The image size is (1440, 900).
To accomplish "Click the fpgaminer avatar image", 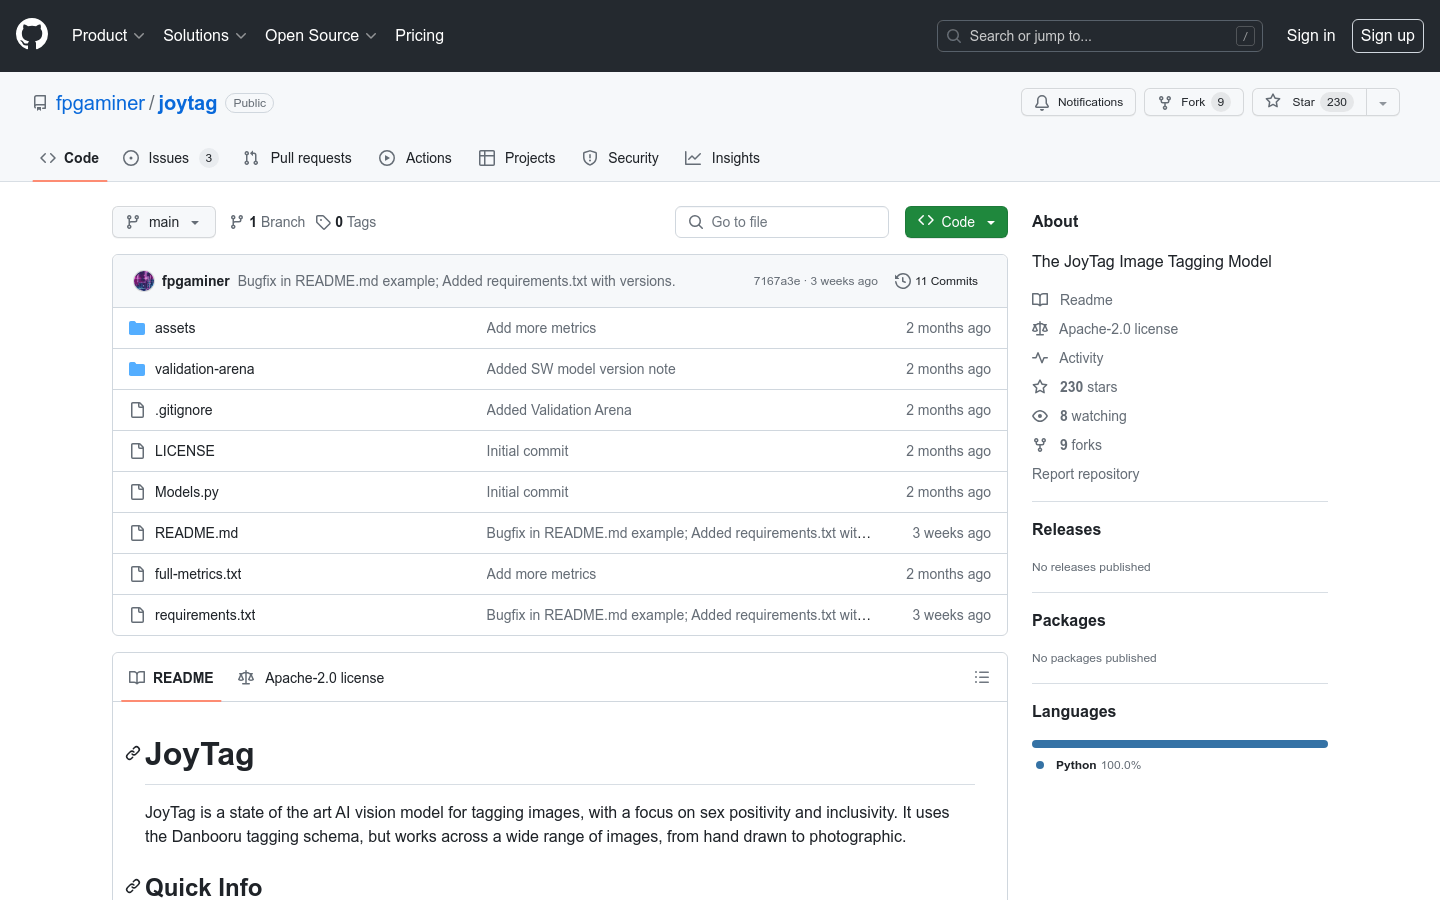I will tap(144, 281).
